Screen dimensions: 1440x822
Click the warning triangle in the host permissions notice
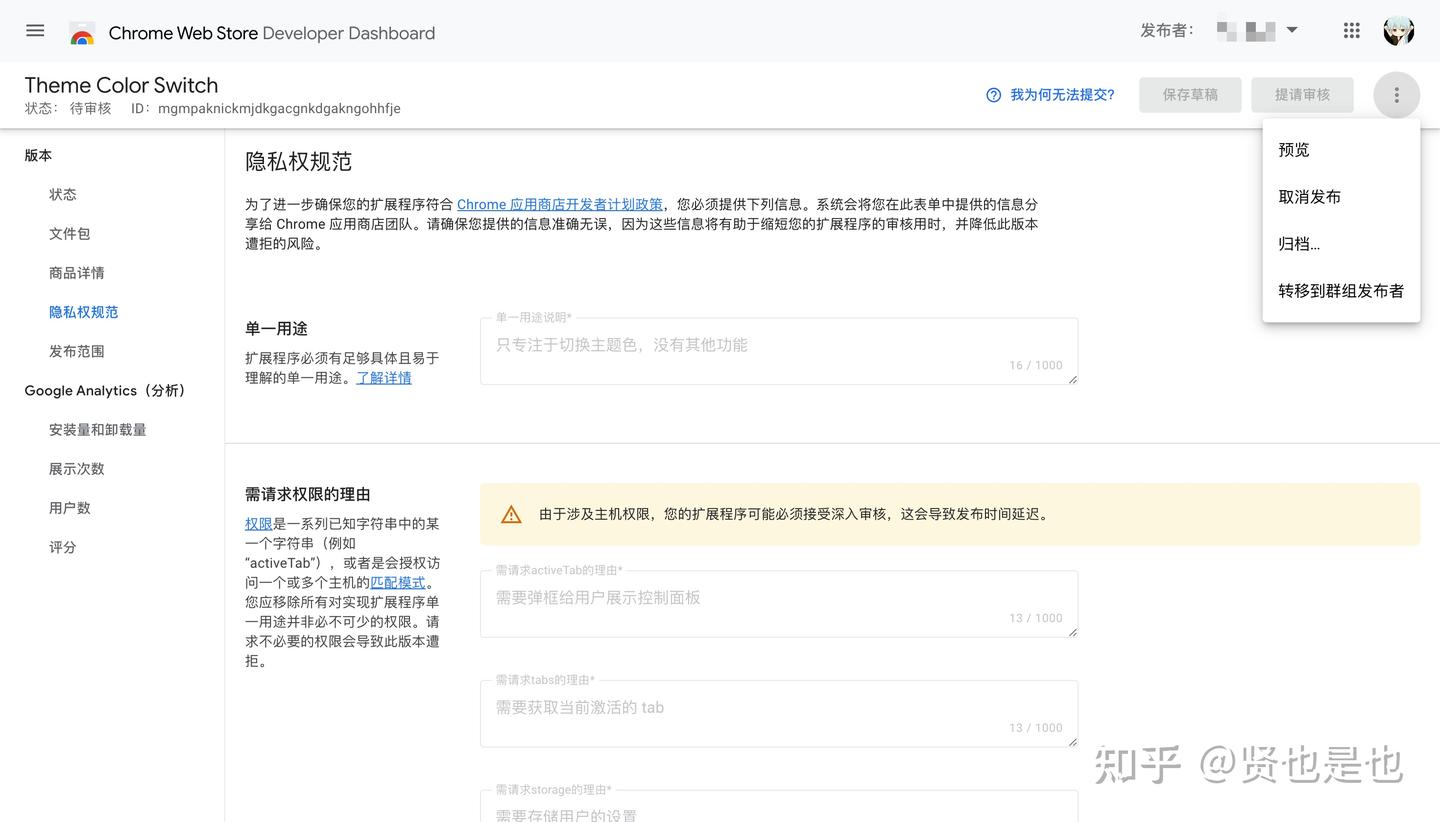click(x=512, y=514)
